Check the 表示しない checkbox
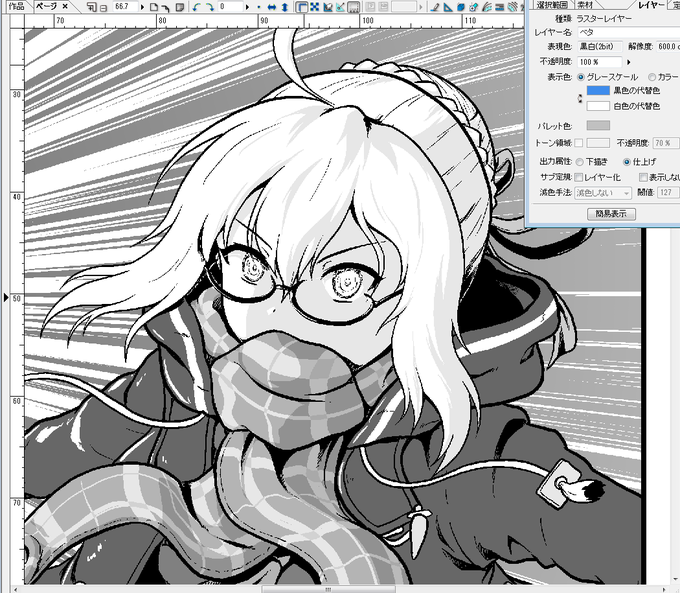 (643, 177)
